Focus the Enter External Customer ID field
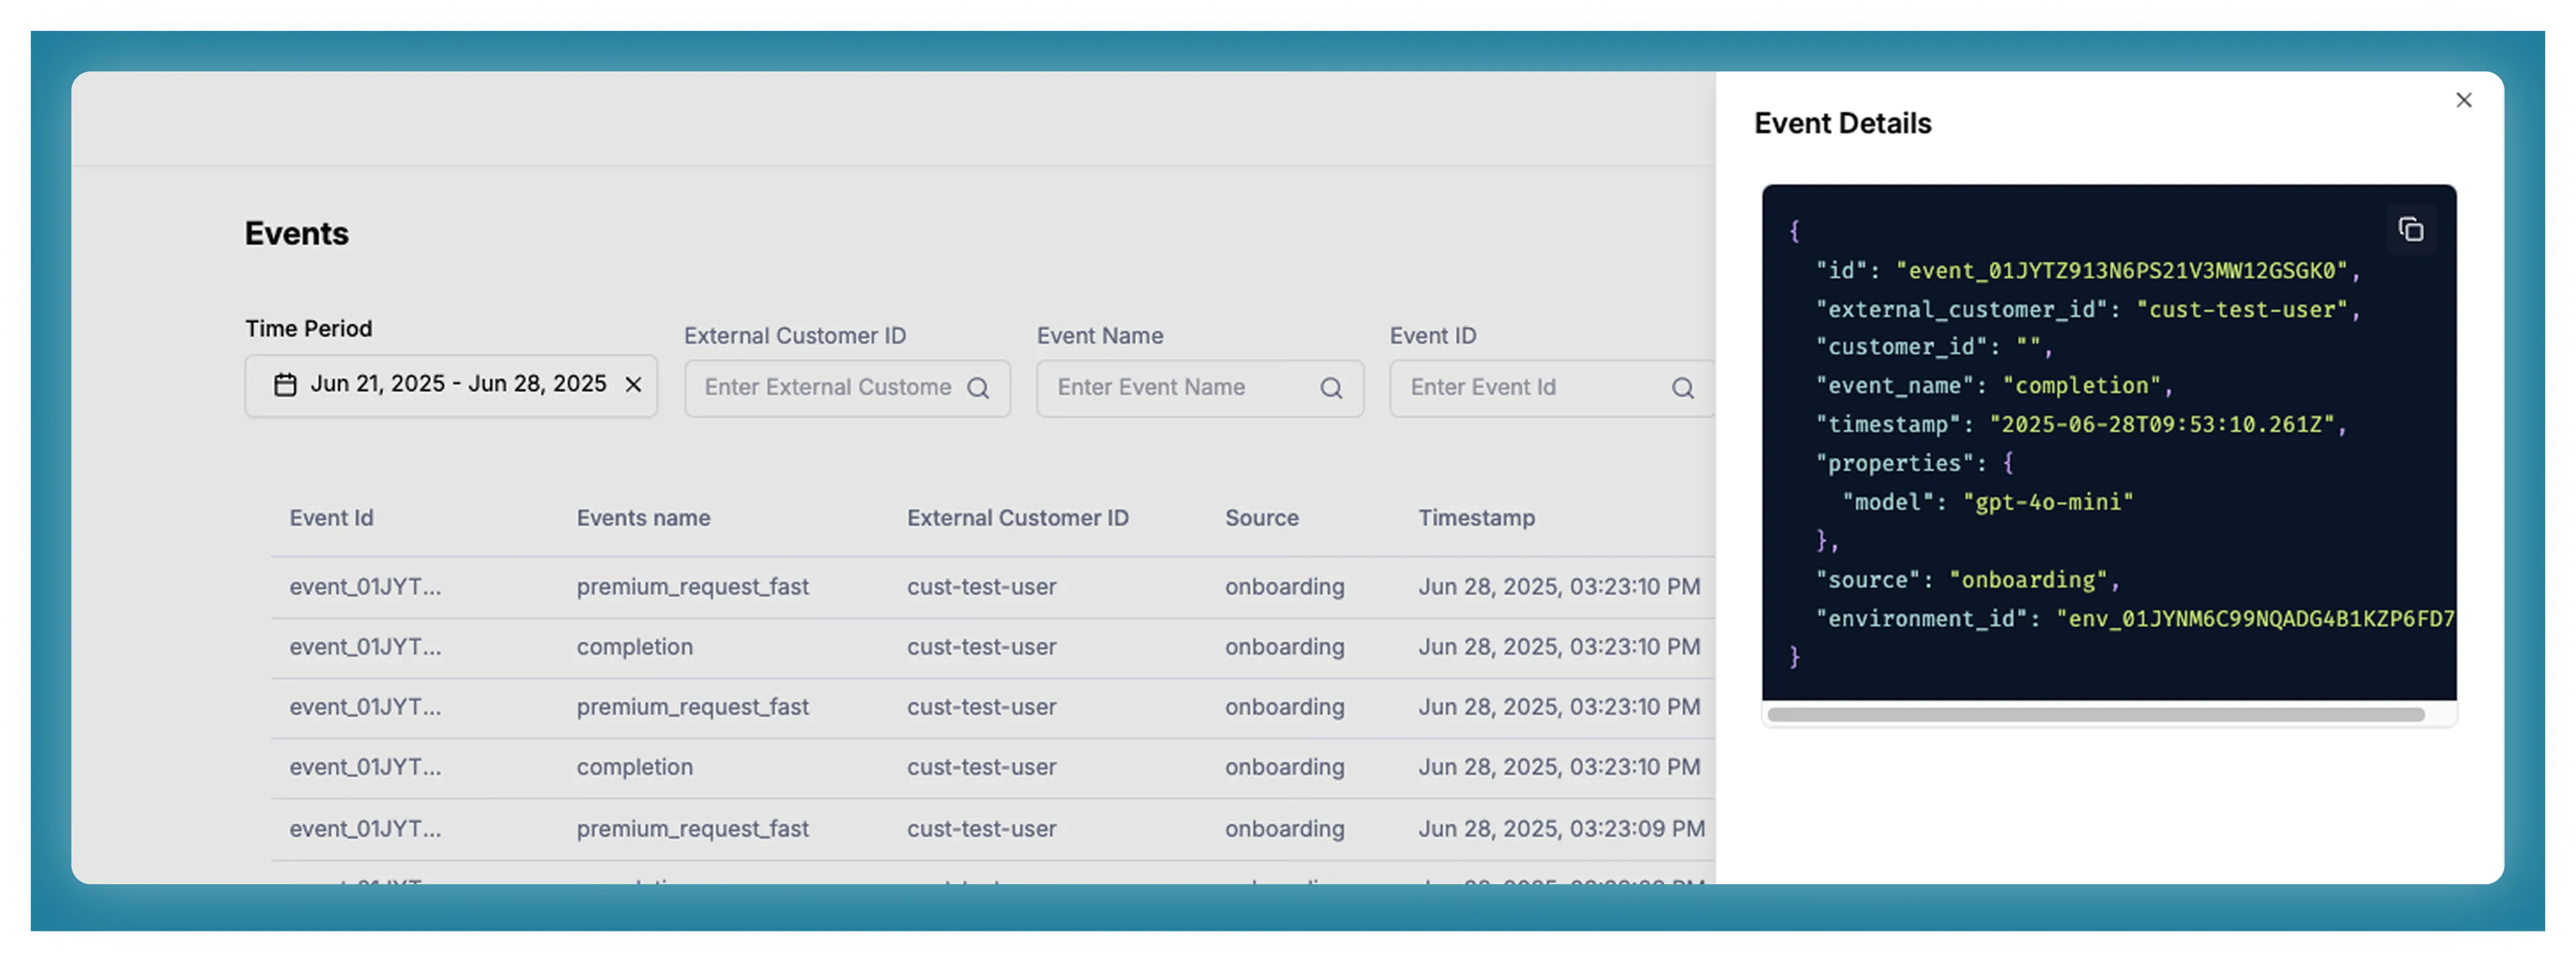The width and height of the screenshot is (2576, 956). tap(828, 388)
